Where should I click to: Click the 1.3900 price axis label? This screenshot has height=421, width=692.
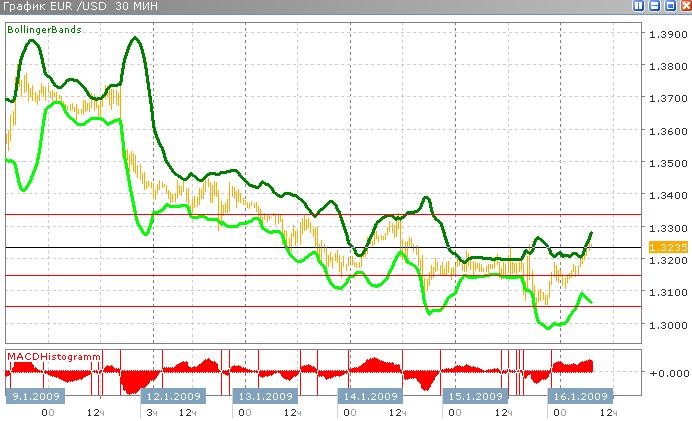pyautogui.click(x=665, y=35)
